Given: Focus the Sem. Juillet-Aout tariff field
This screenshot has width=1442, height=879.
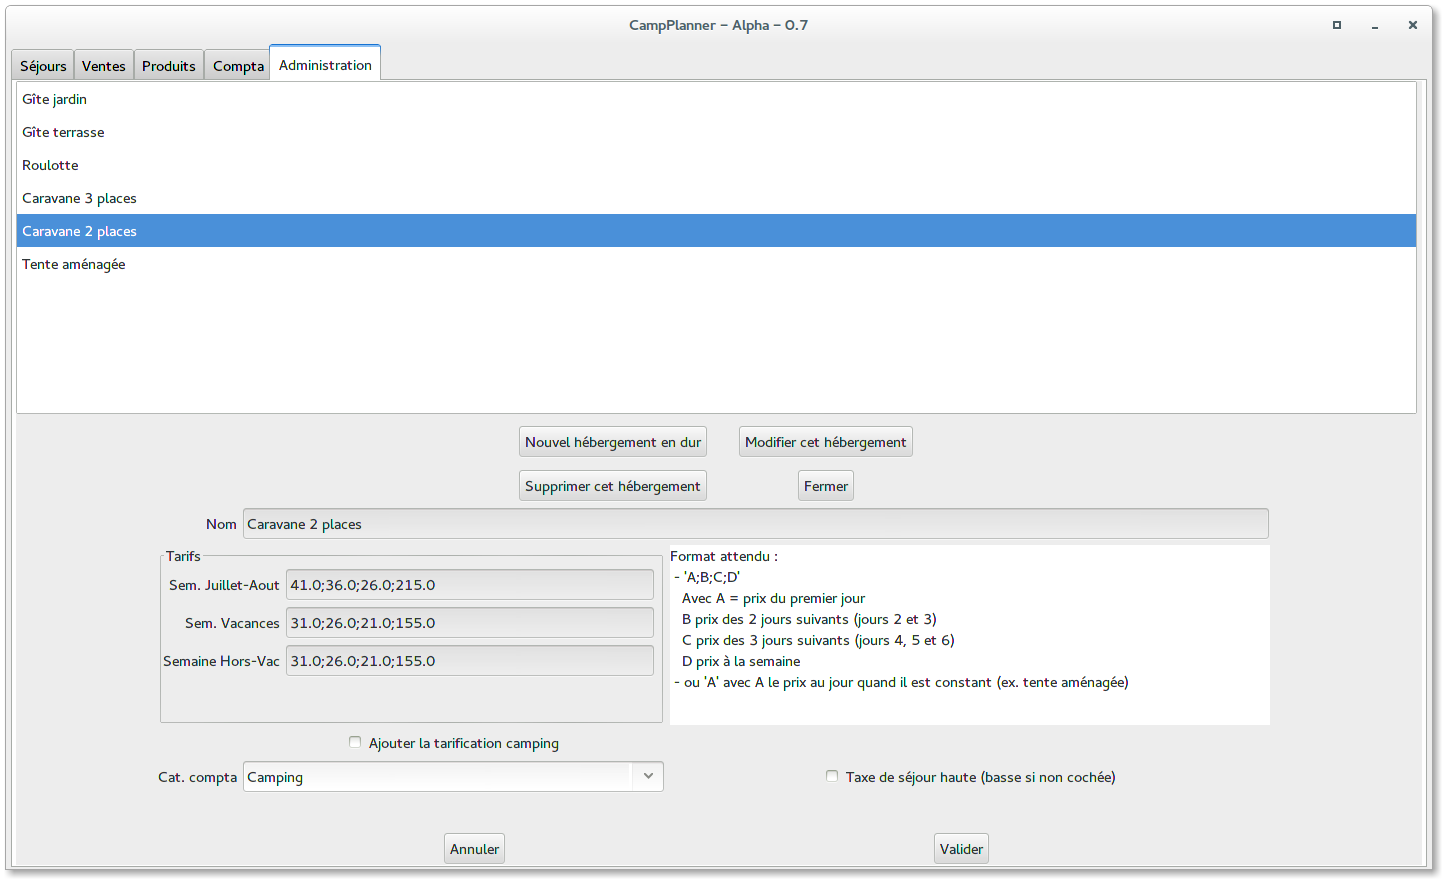Looking at the screenshot, I should click(470, 585).
